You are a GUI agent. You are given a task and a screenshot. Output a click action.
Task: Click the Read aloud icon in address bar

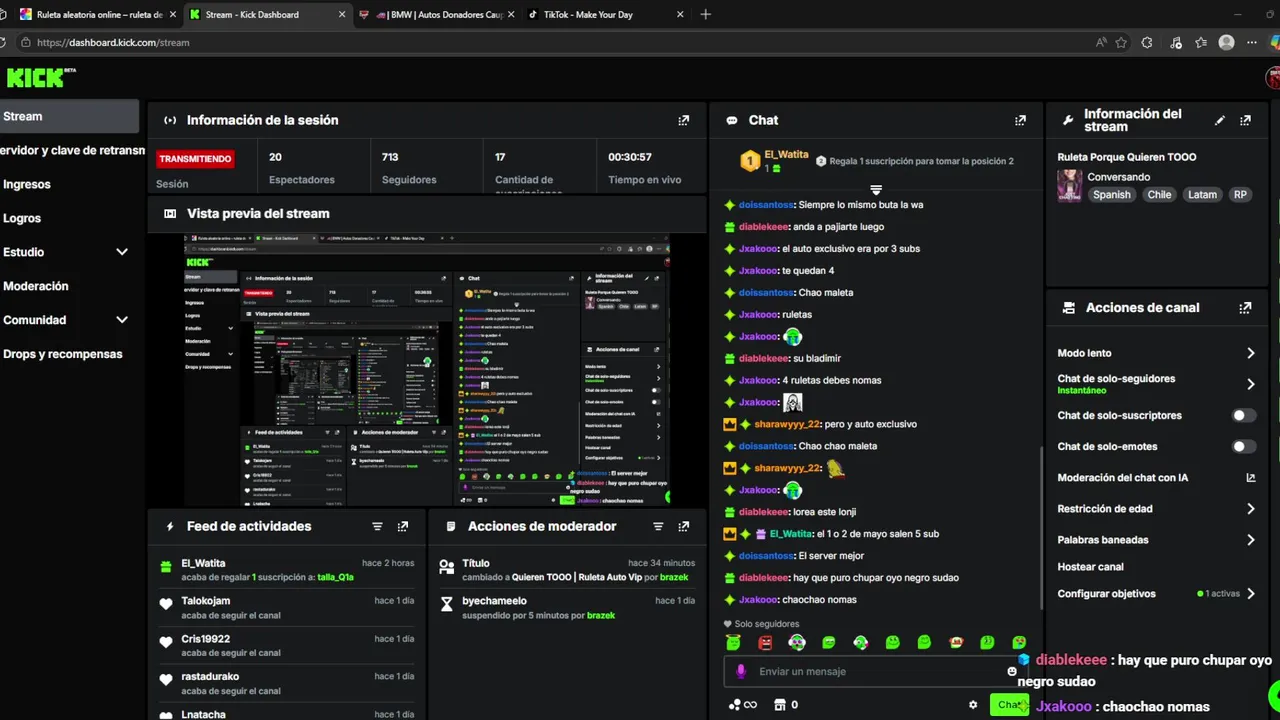coord(1101,43)
